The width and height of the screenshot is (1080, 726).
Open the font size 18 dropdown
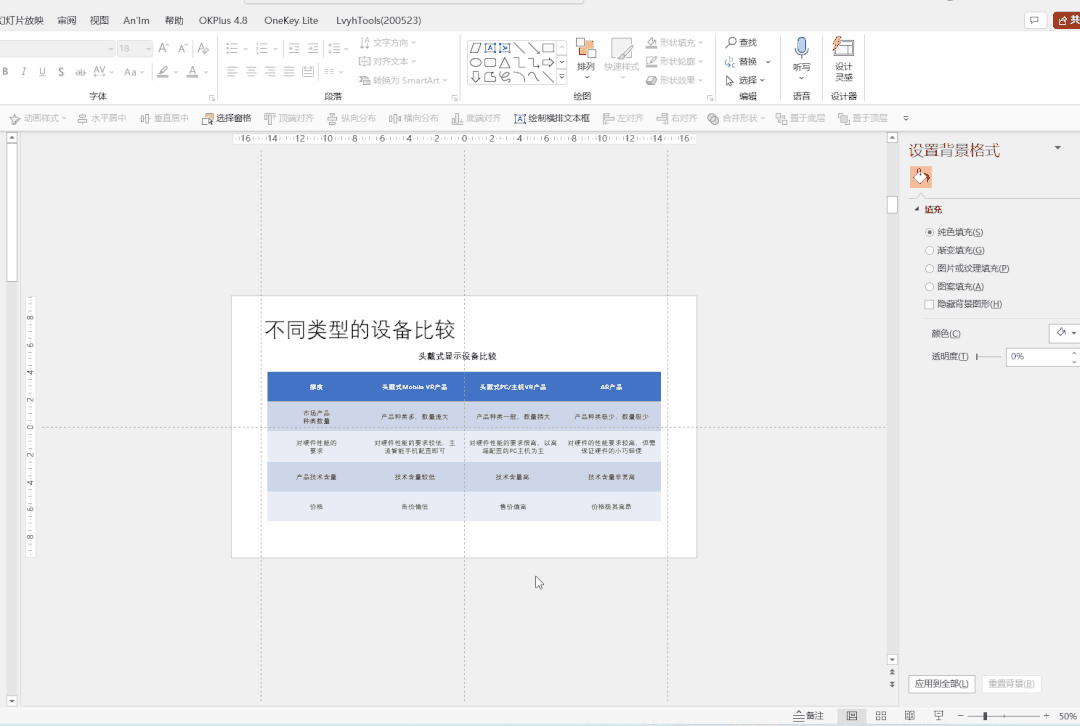pyautogui.click(x=147, y=48)
